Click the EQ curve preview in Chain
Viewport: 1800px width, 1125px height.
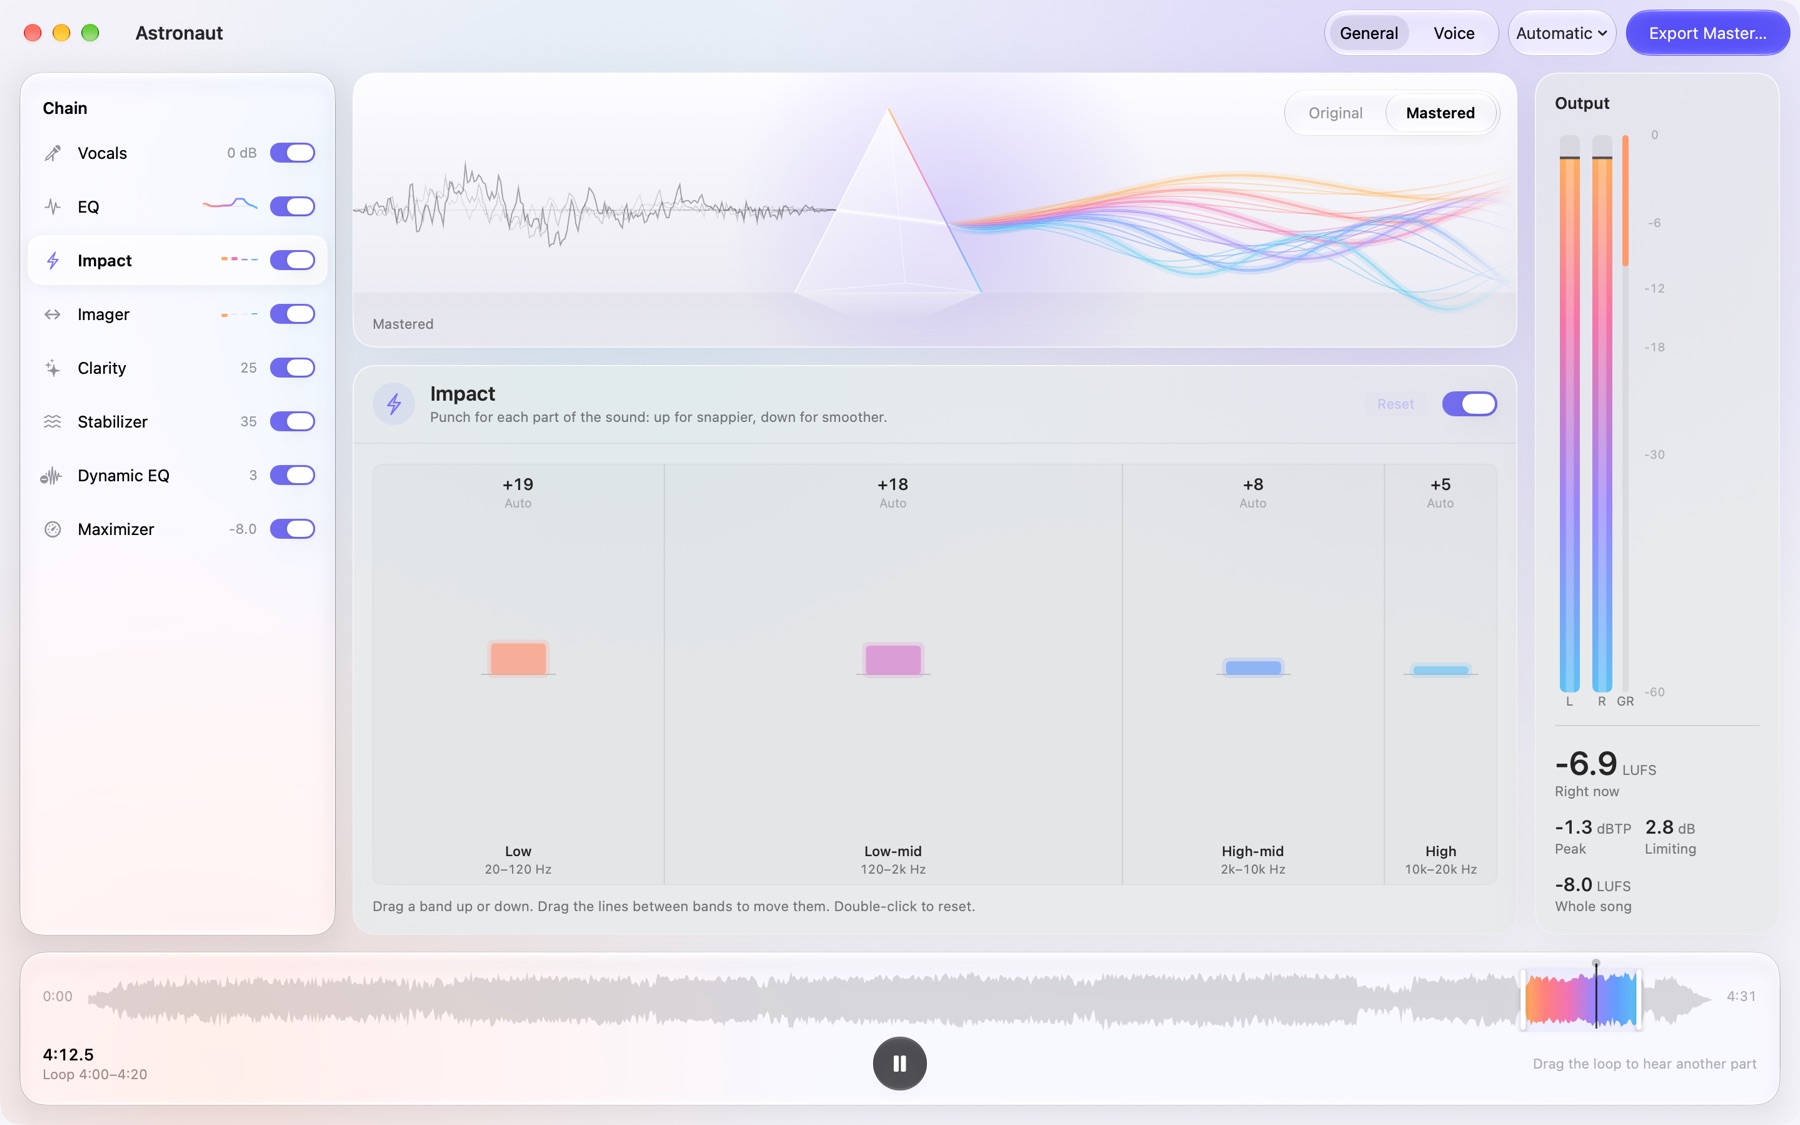click(230, 205)
